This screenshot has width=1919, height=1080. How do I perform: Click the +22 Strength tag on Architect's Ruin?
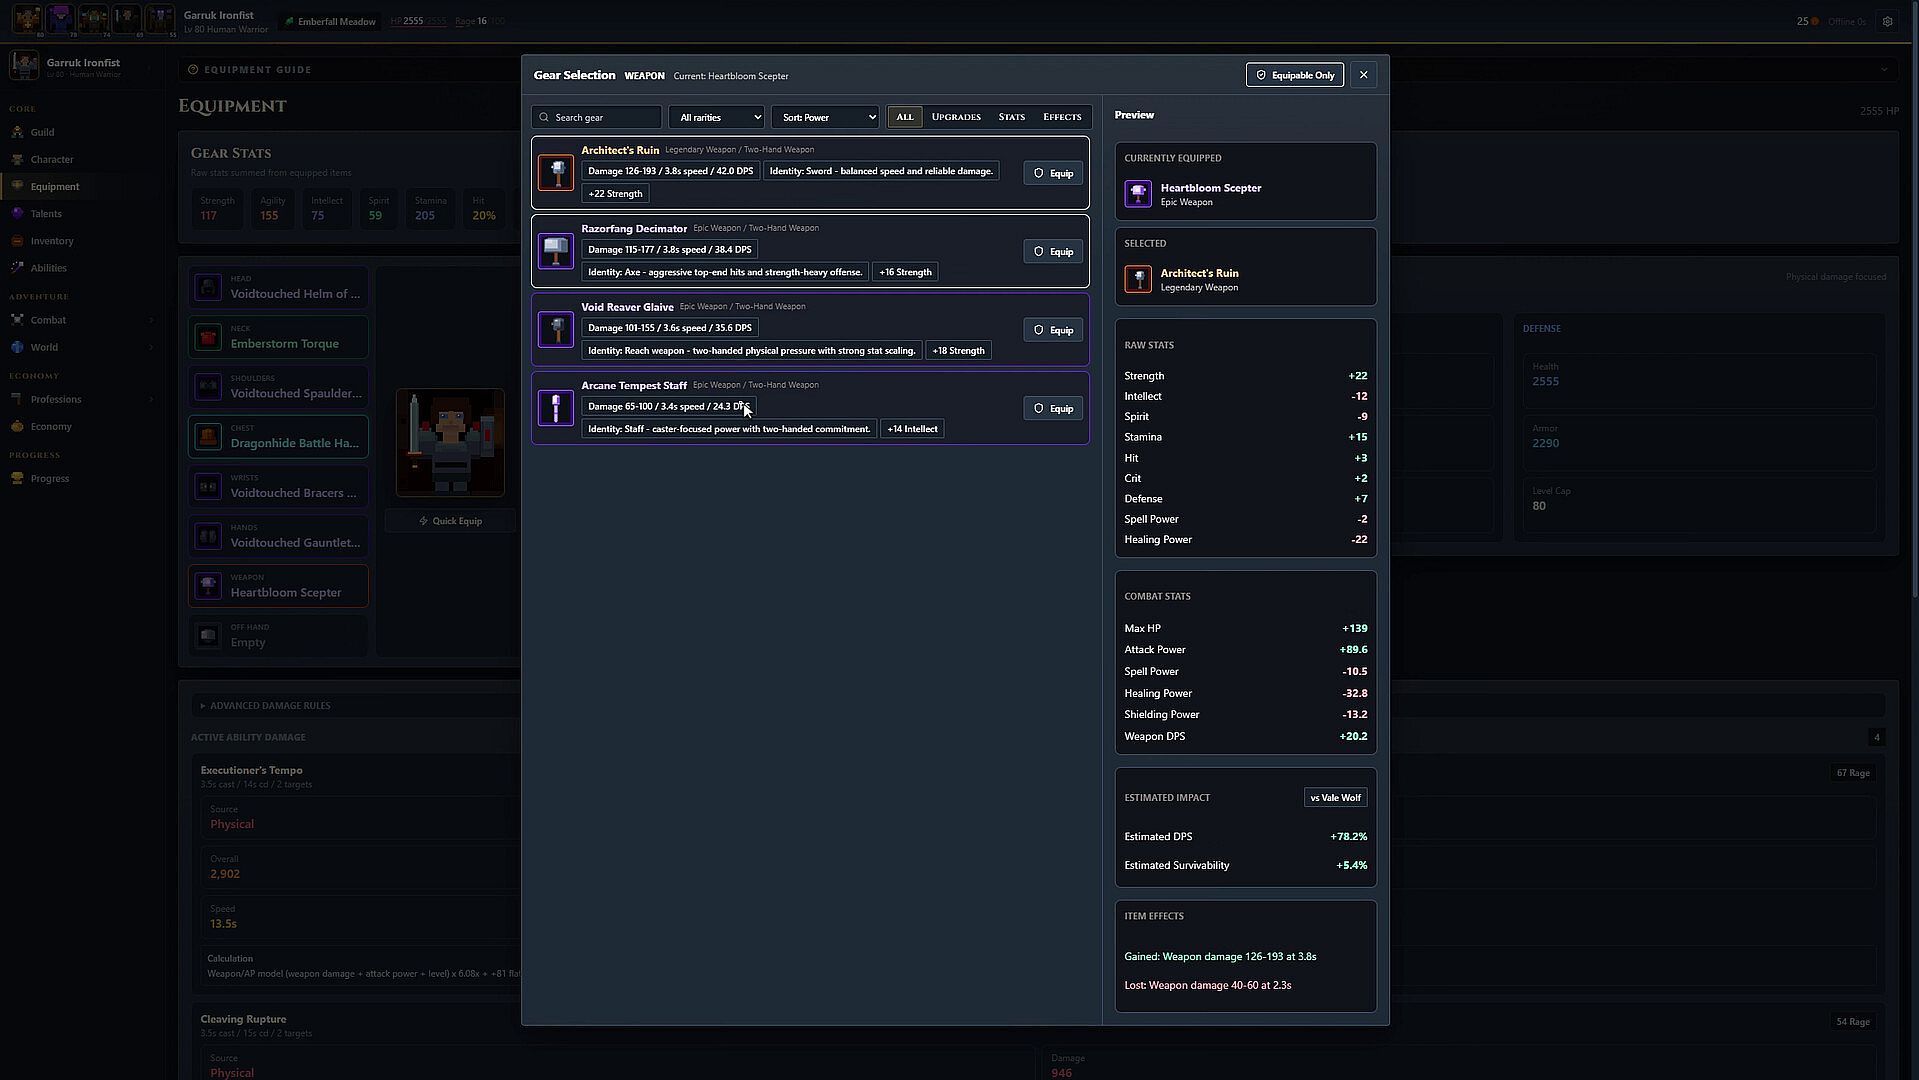[x=615, y=194]
